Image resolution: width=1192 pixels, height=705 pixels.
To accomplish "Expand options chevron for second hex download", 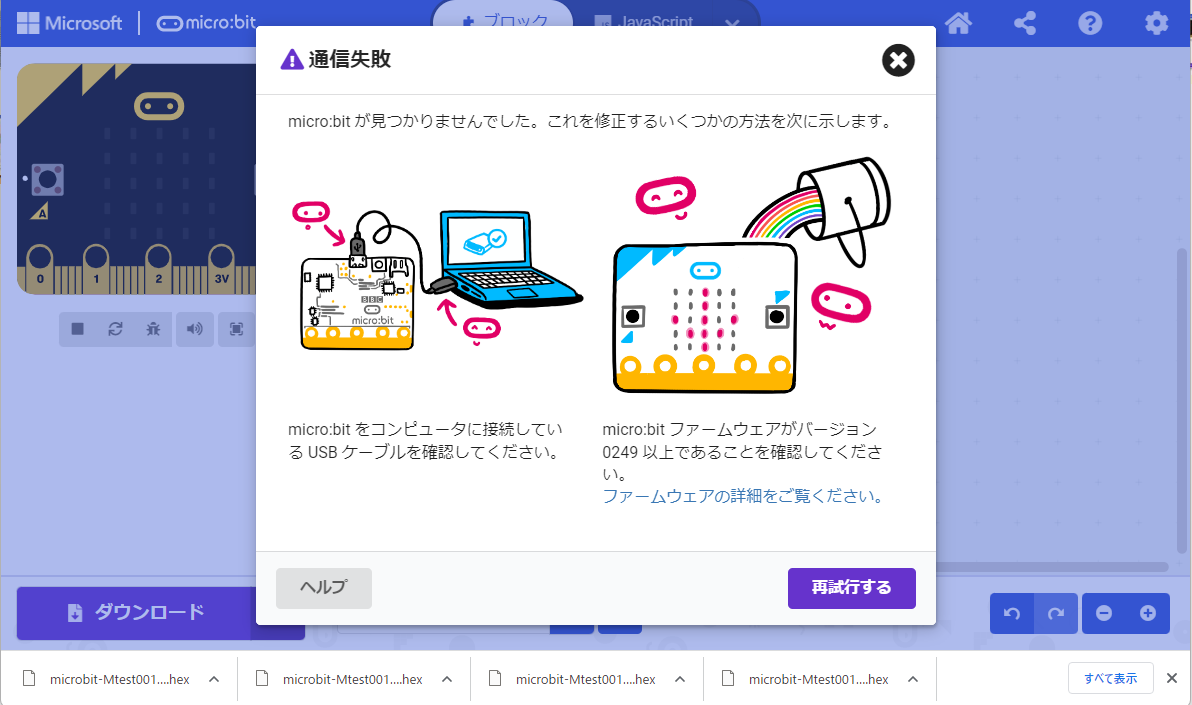I will point(447,679).
